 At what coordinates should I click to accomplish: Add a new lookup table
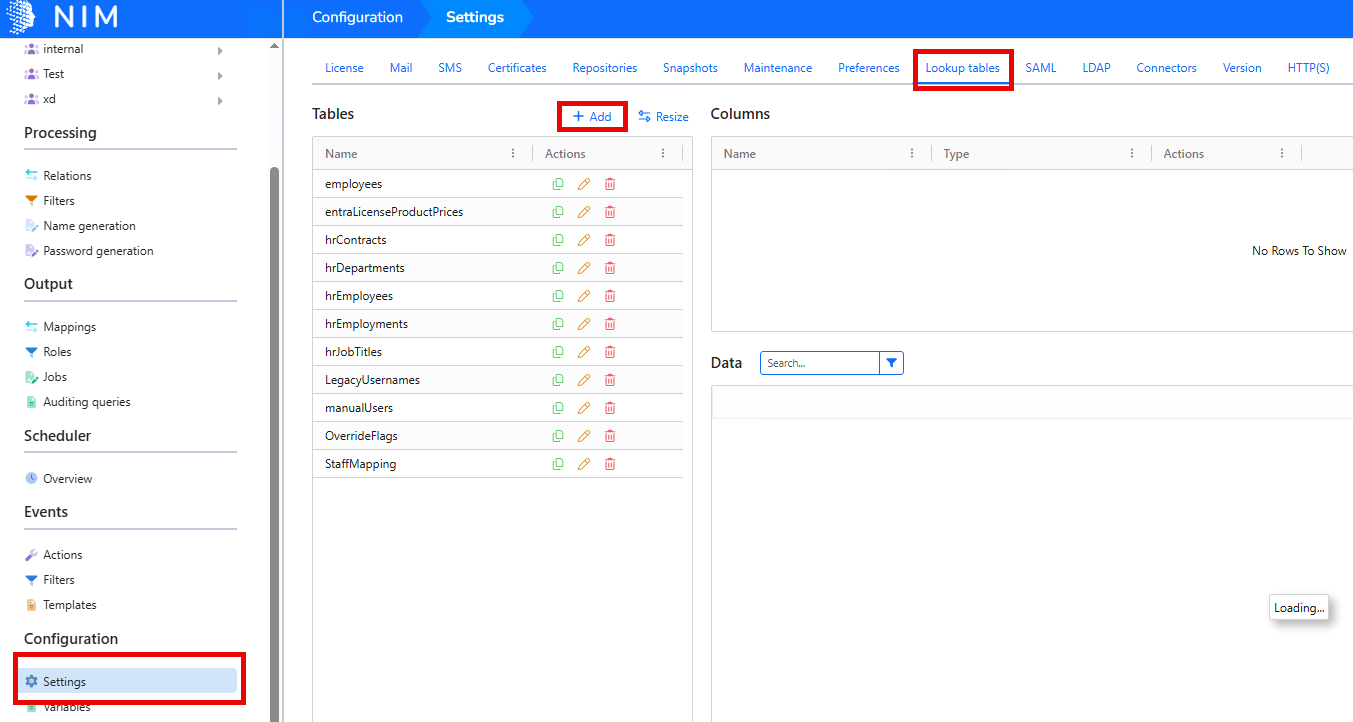pyautogui.click(x=592, y=117)
